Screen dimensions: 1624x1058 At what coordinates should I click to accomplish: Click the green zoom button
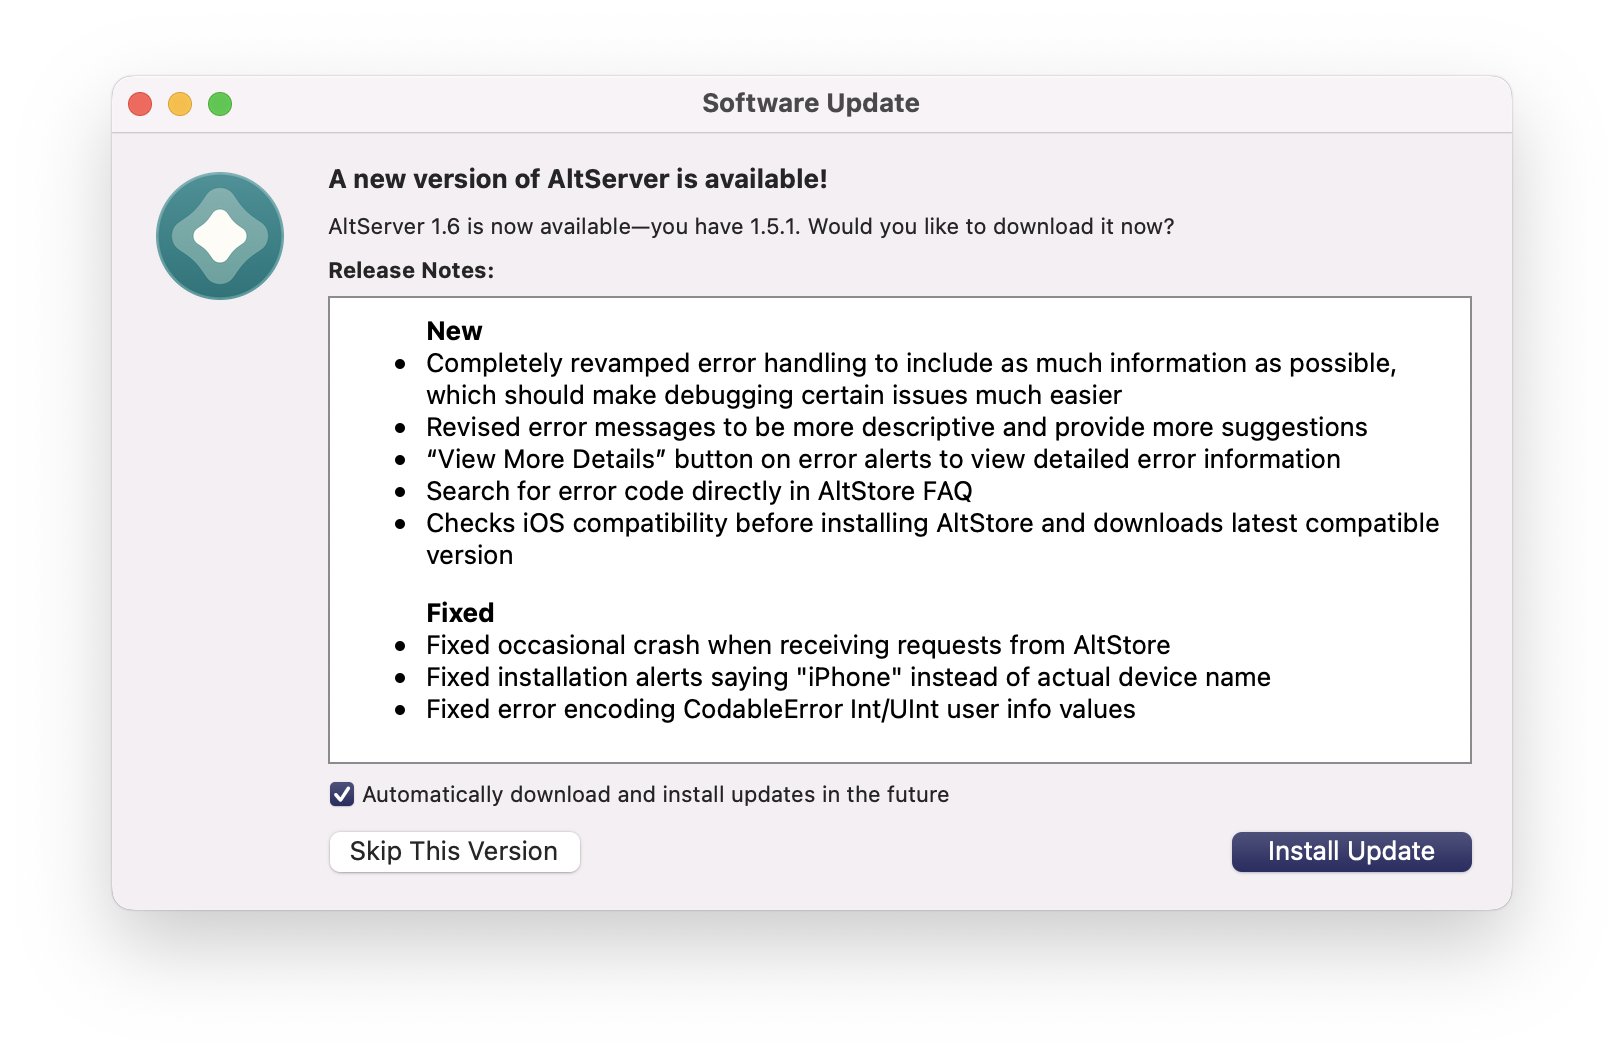[x=221, y=103]
